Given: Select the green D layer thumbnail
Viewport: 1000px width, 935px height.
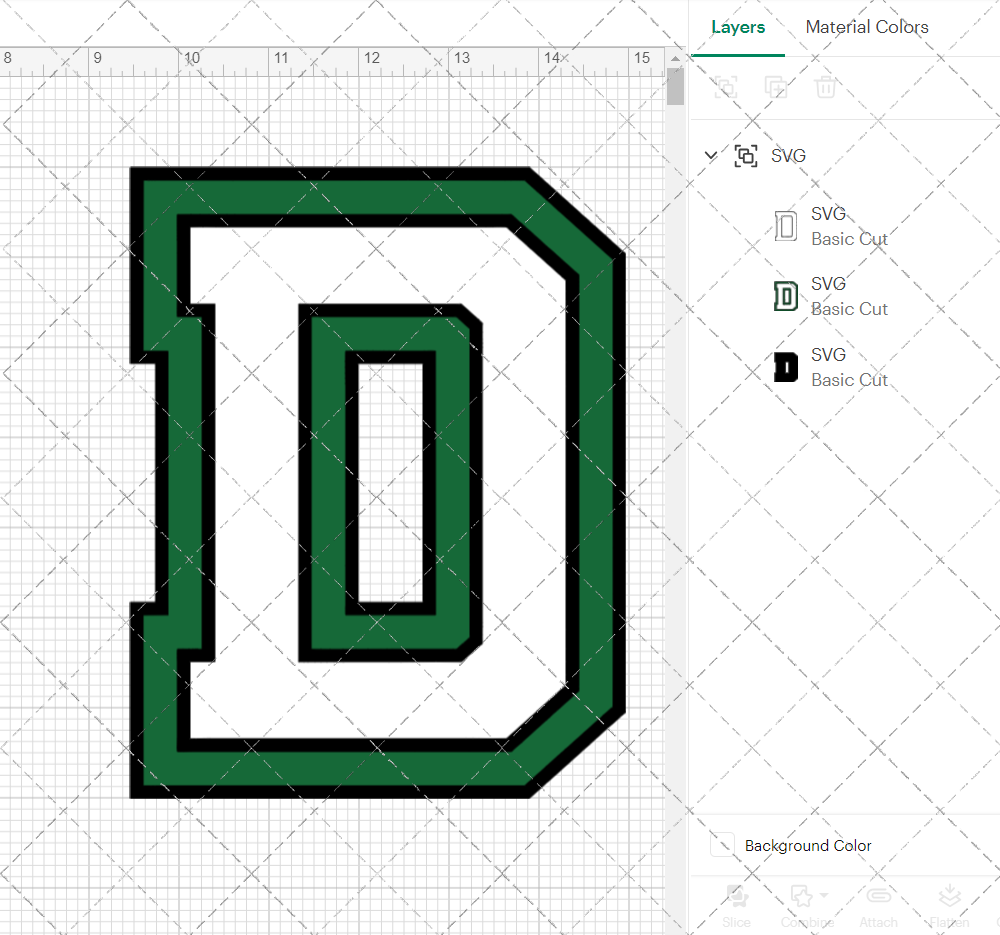Looking at the screenshot, I should (x=786, y=297).
